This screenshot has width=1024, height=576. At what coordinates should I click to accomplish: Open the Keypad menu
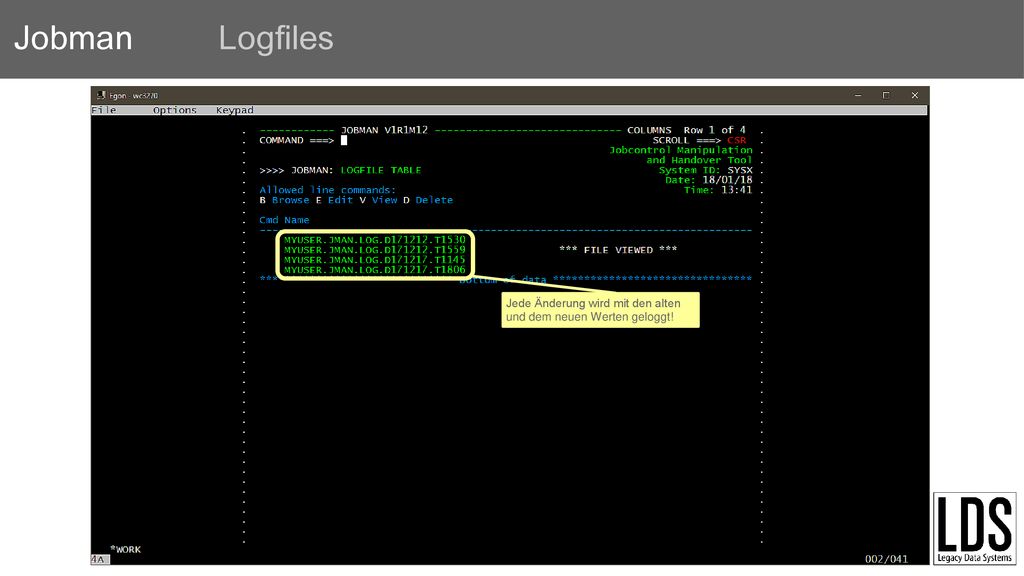[x=234, y=110]
